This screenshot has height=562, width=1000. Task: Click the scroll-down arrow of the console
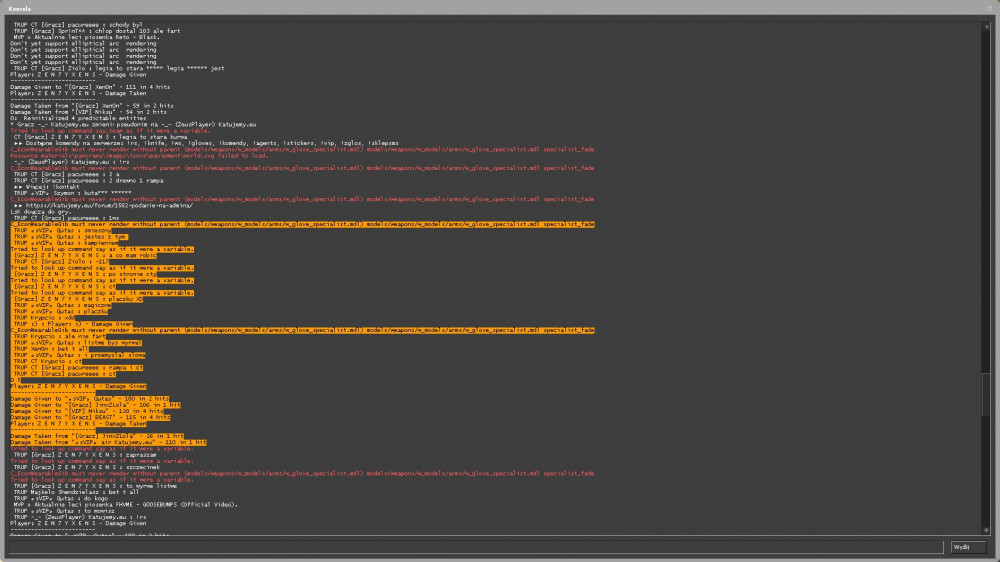(x=986, y=530)
